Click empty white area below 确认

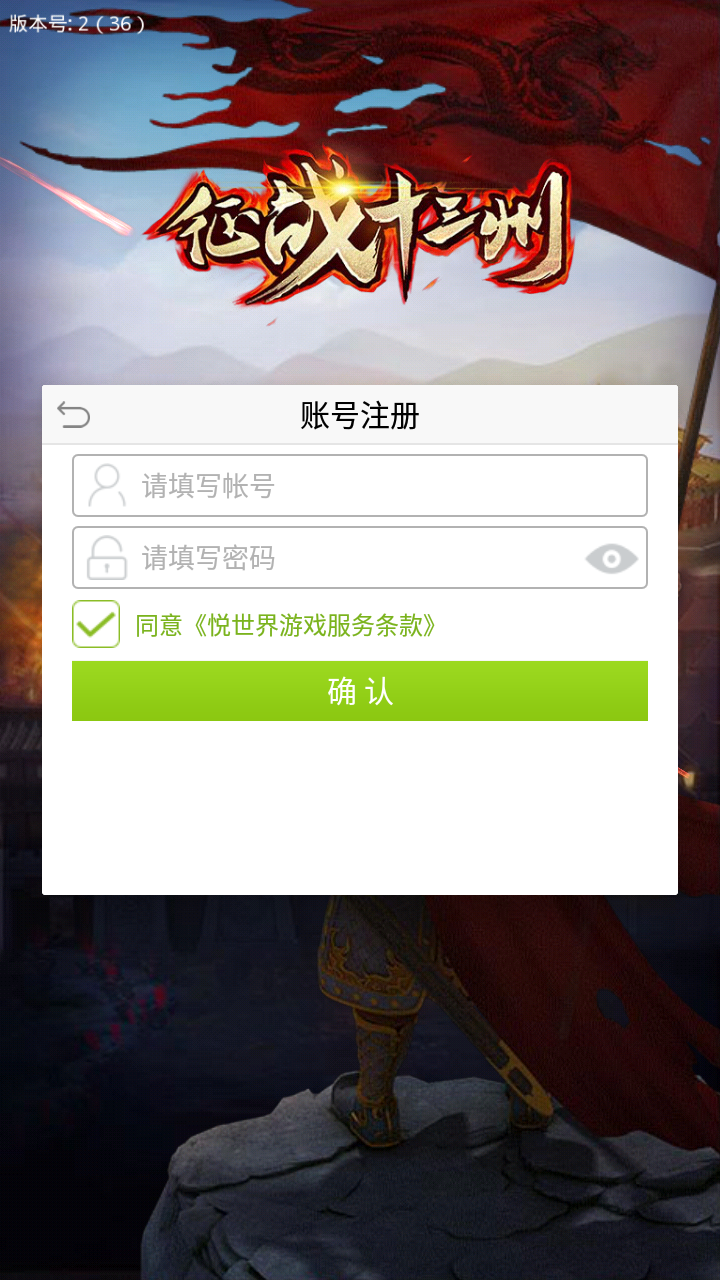(x=360, y=807)
